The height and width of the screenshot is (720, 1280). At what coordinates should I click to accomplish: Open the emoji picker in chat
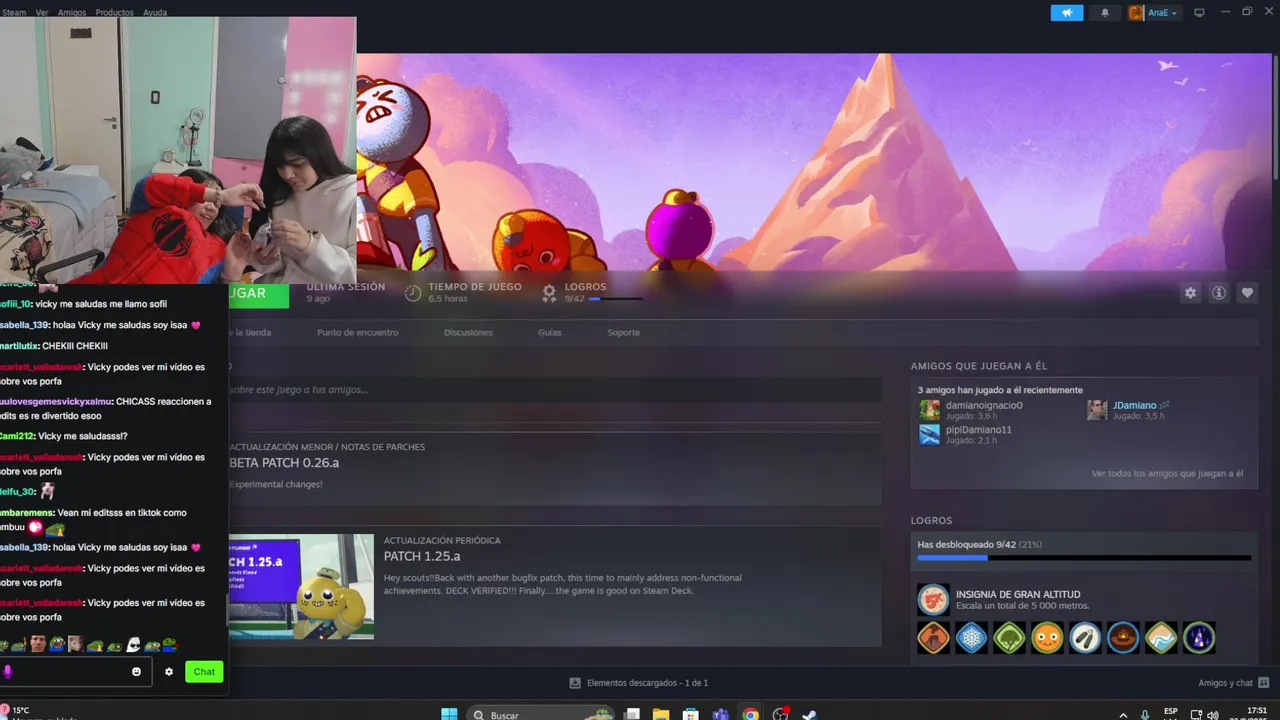click(137, 672)
